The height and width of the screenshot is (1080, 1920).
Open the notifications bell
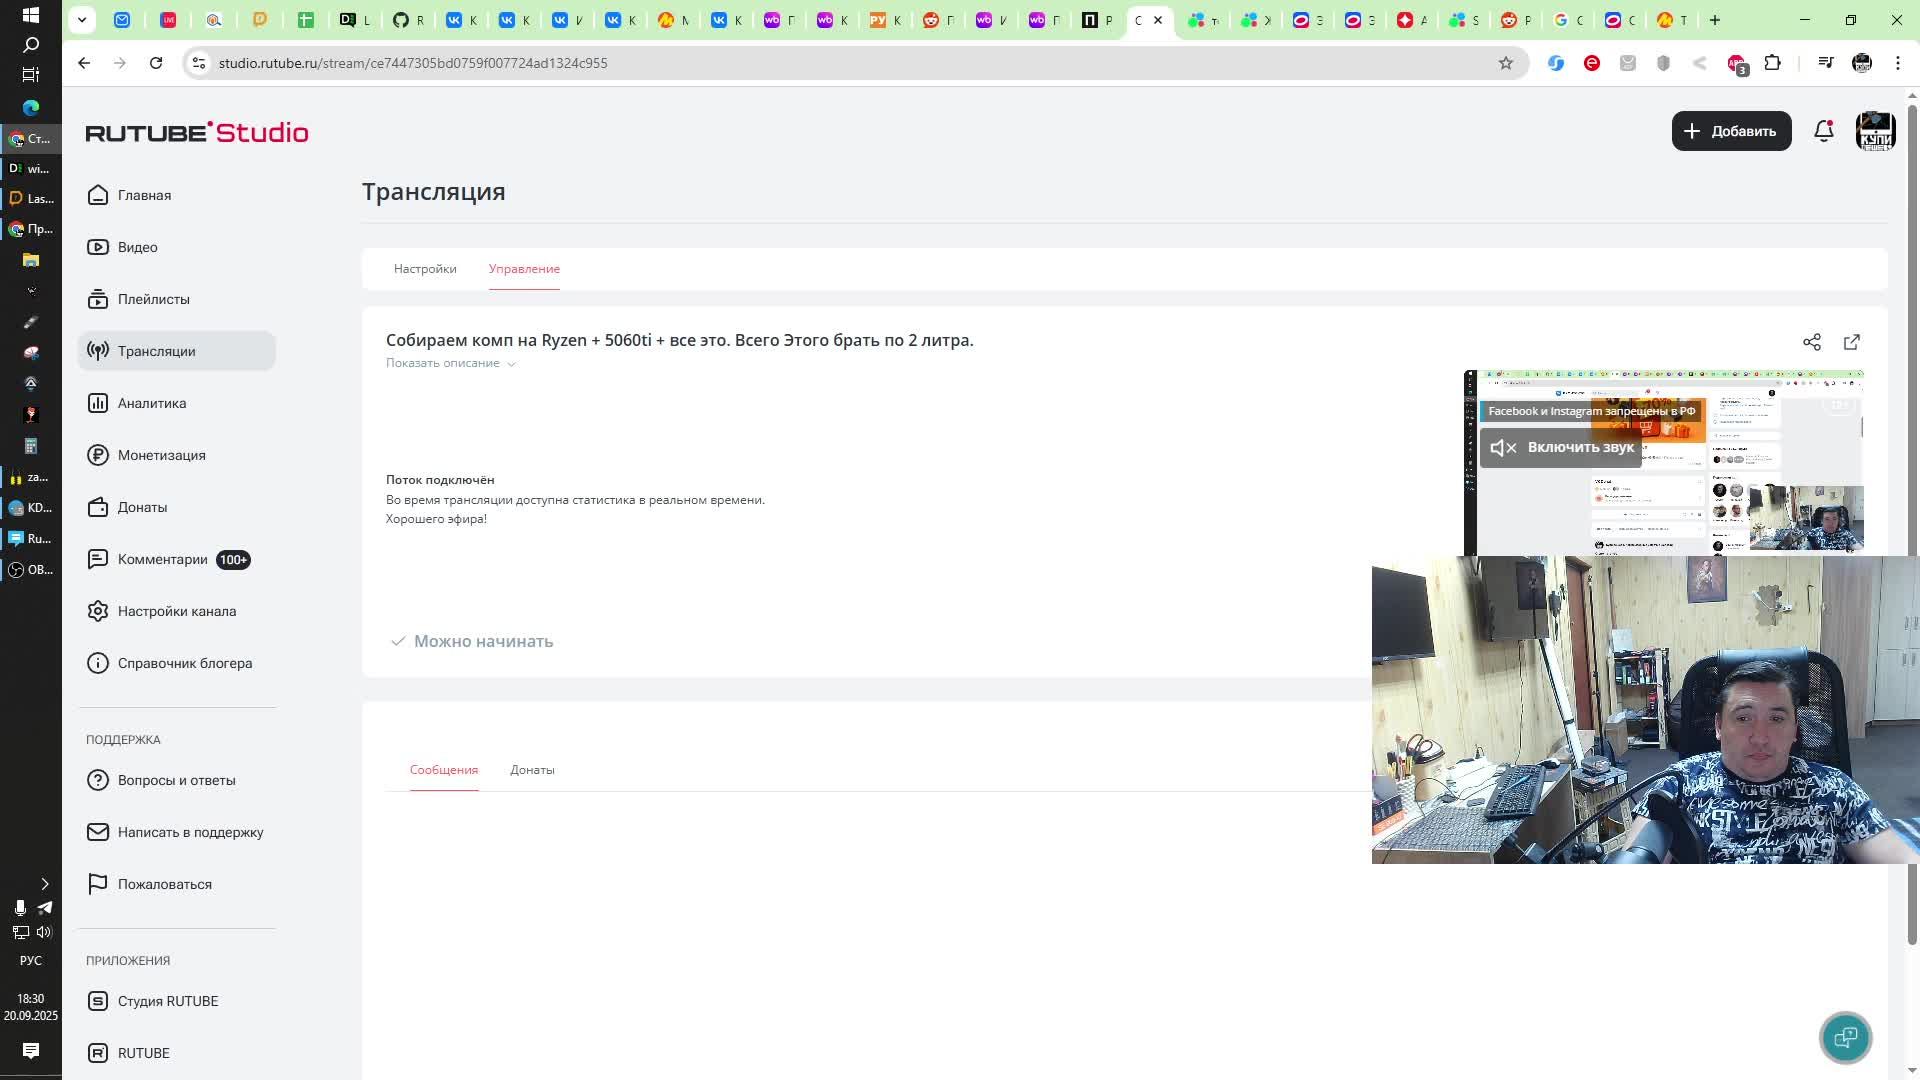[1823, 131]
